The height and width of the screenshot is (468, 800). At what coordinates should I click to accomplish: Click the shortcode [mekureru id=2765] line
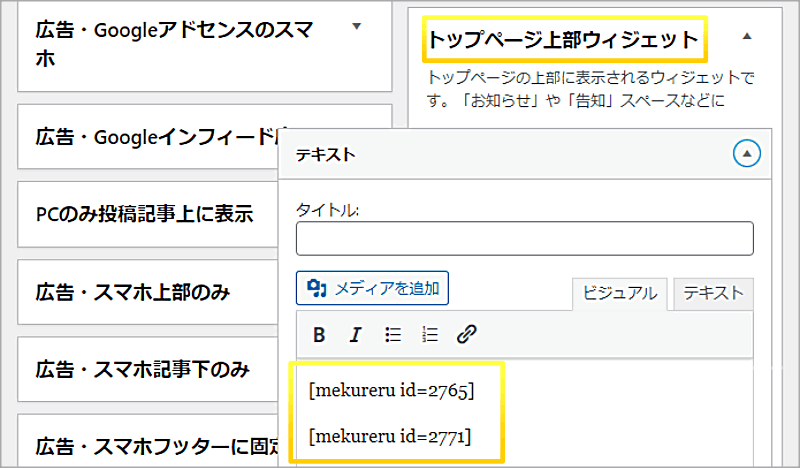tap(391, 391)
